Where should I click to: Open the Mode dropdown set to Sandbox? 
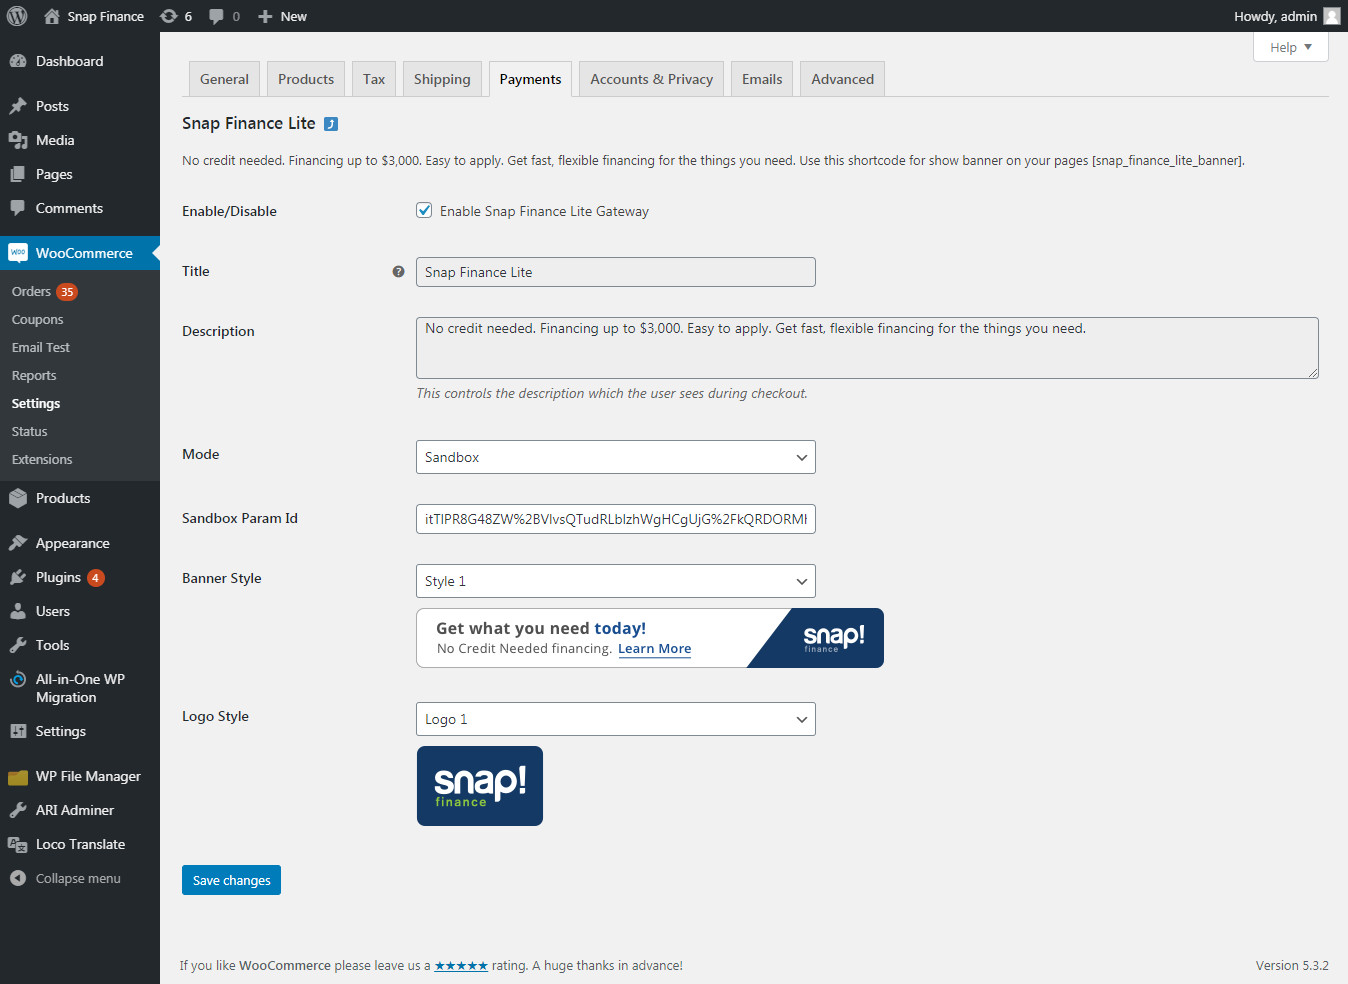pos(616,457)
